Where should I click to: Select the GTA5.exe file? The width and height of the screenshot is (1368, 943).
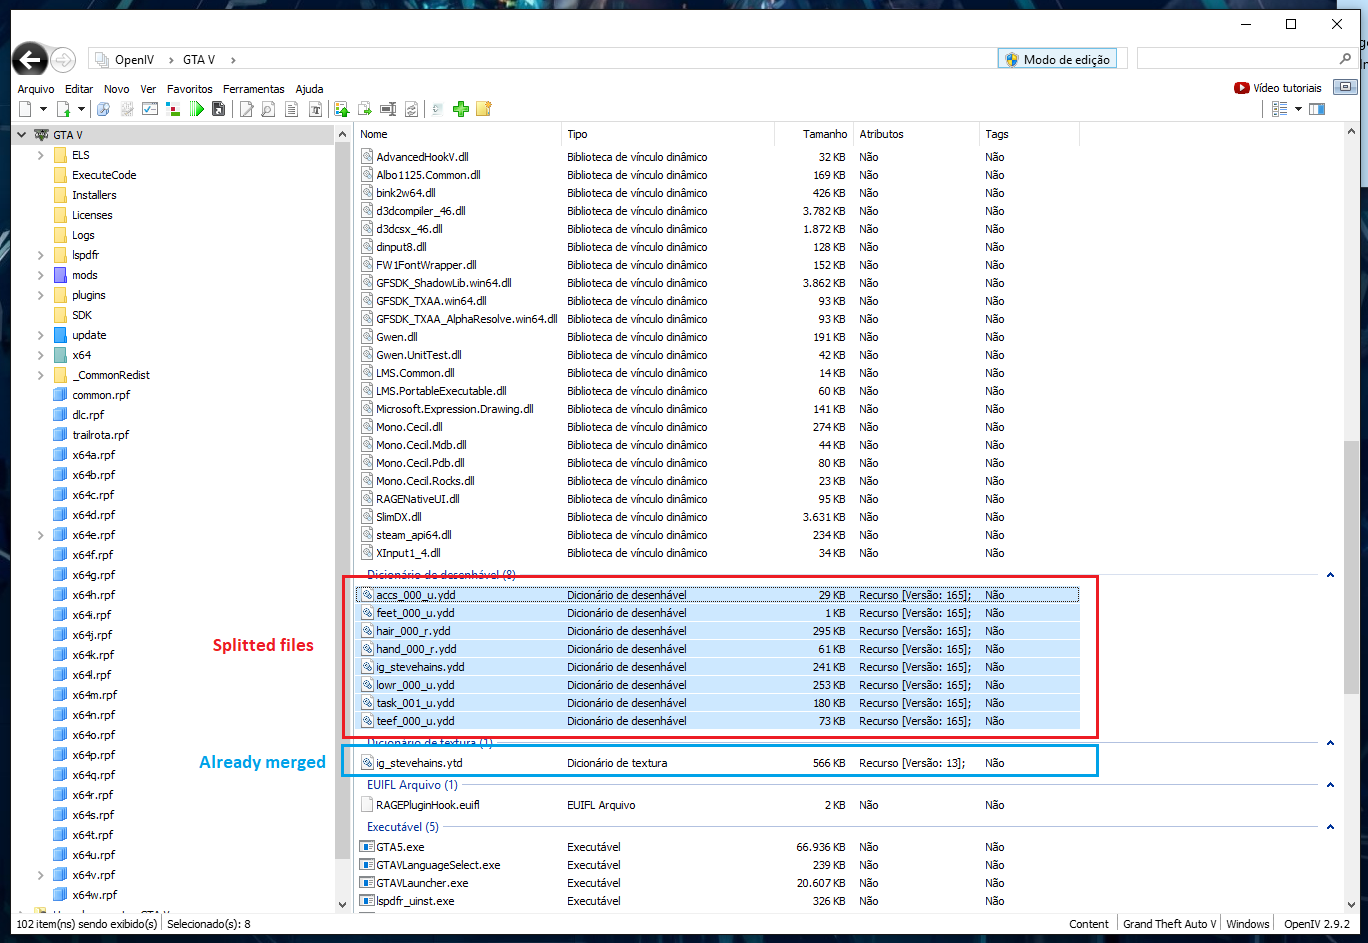[x=719, y=847]
